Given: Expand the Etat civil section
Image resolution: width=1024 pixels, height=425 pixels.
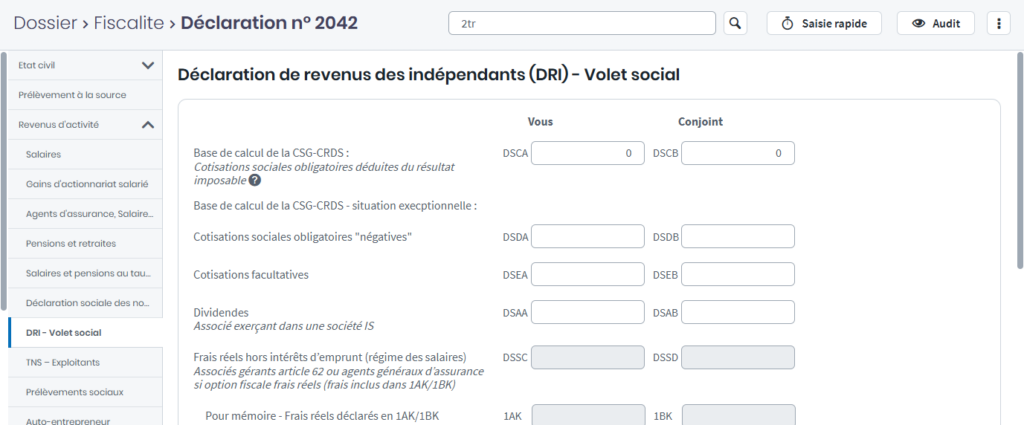Looking at the screenshot, I should 148,65.
